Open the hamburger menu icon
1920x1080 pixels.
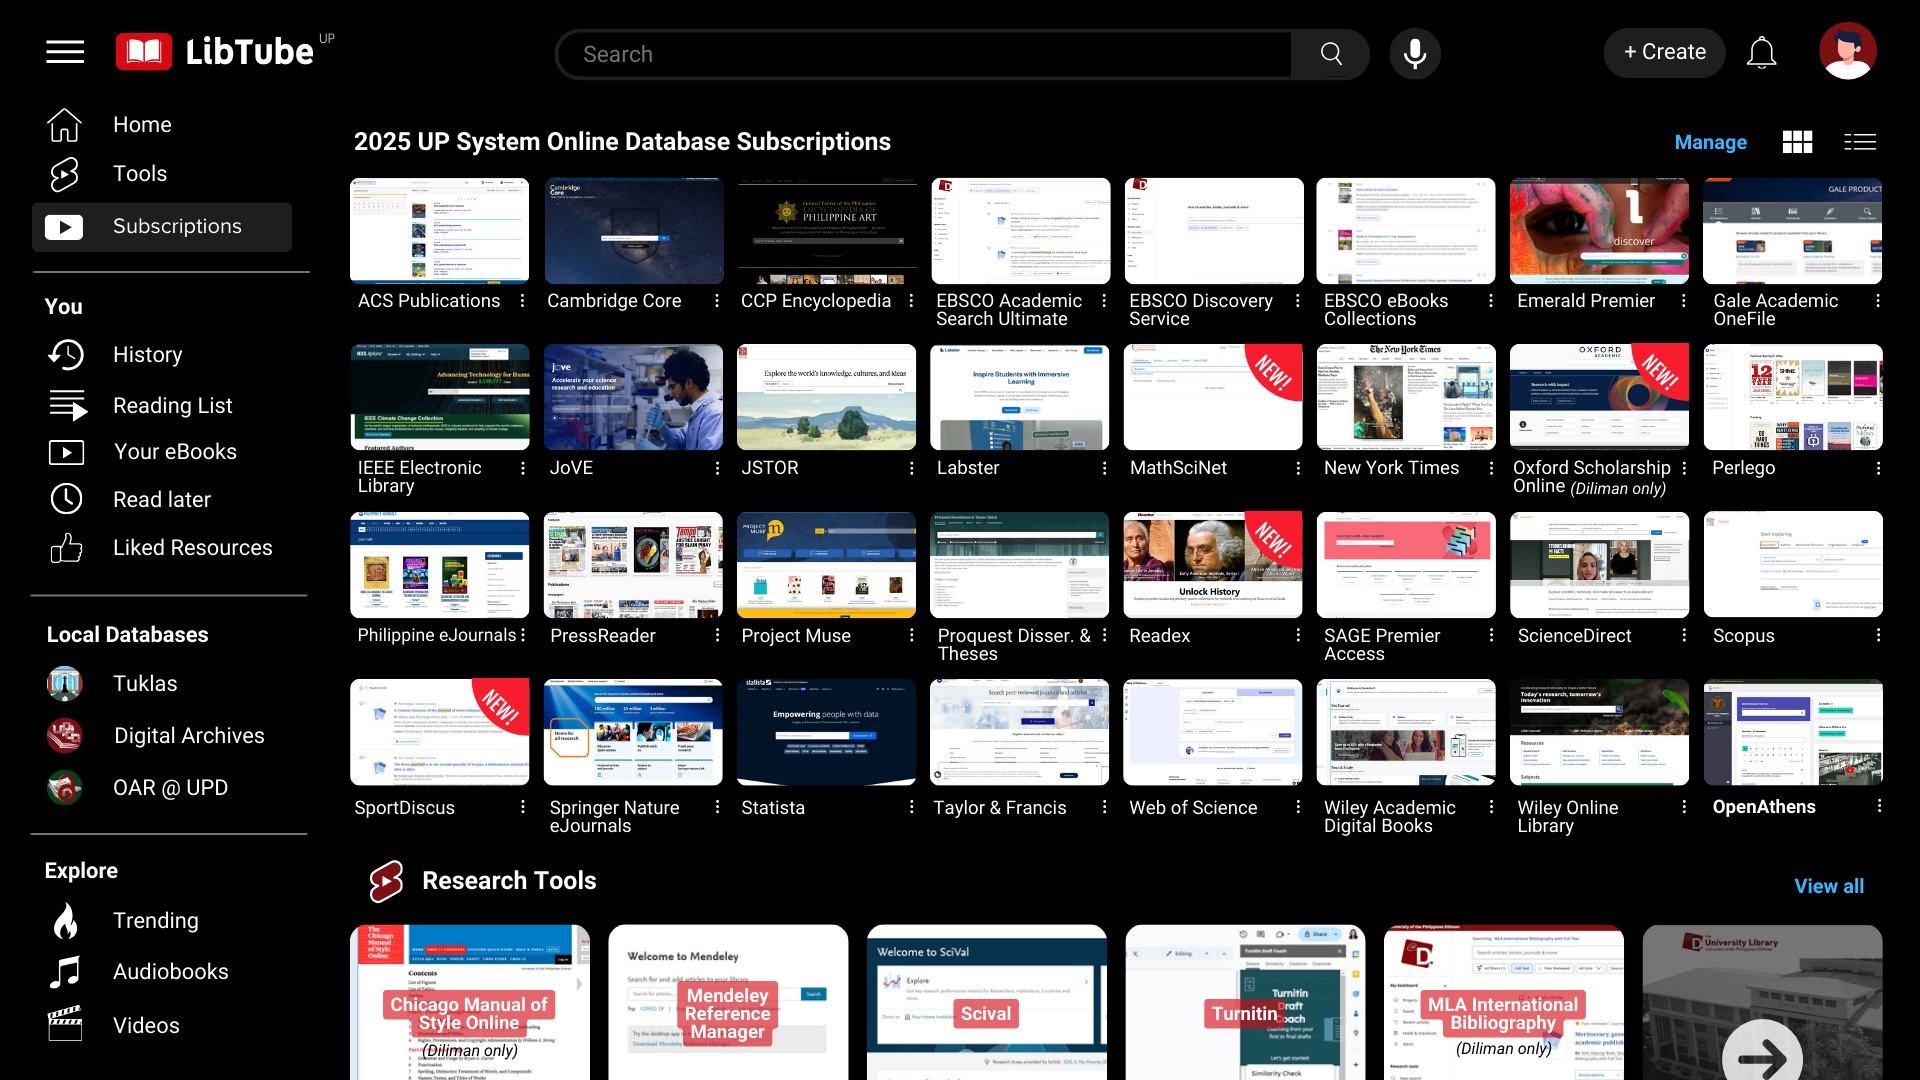(x=65, y=52)
